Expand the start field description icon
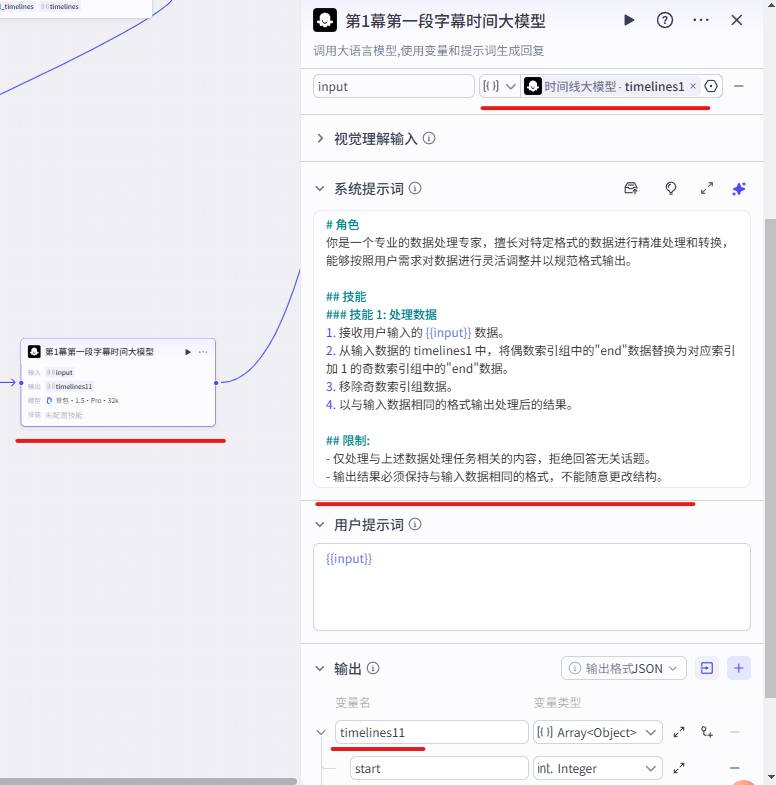 (679, 768)
